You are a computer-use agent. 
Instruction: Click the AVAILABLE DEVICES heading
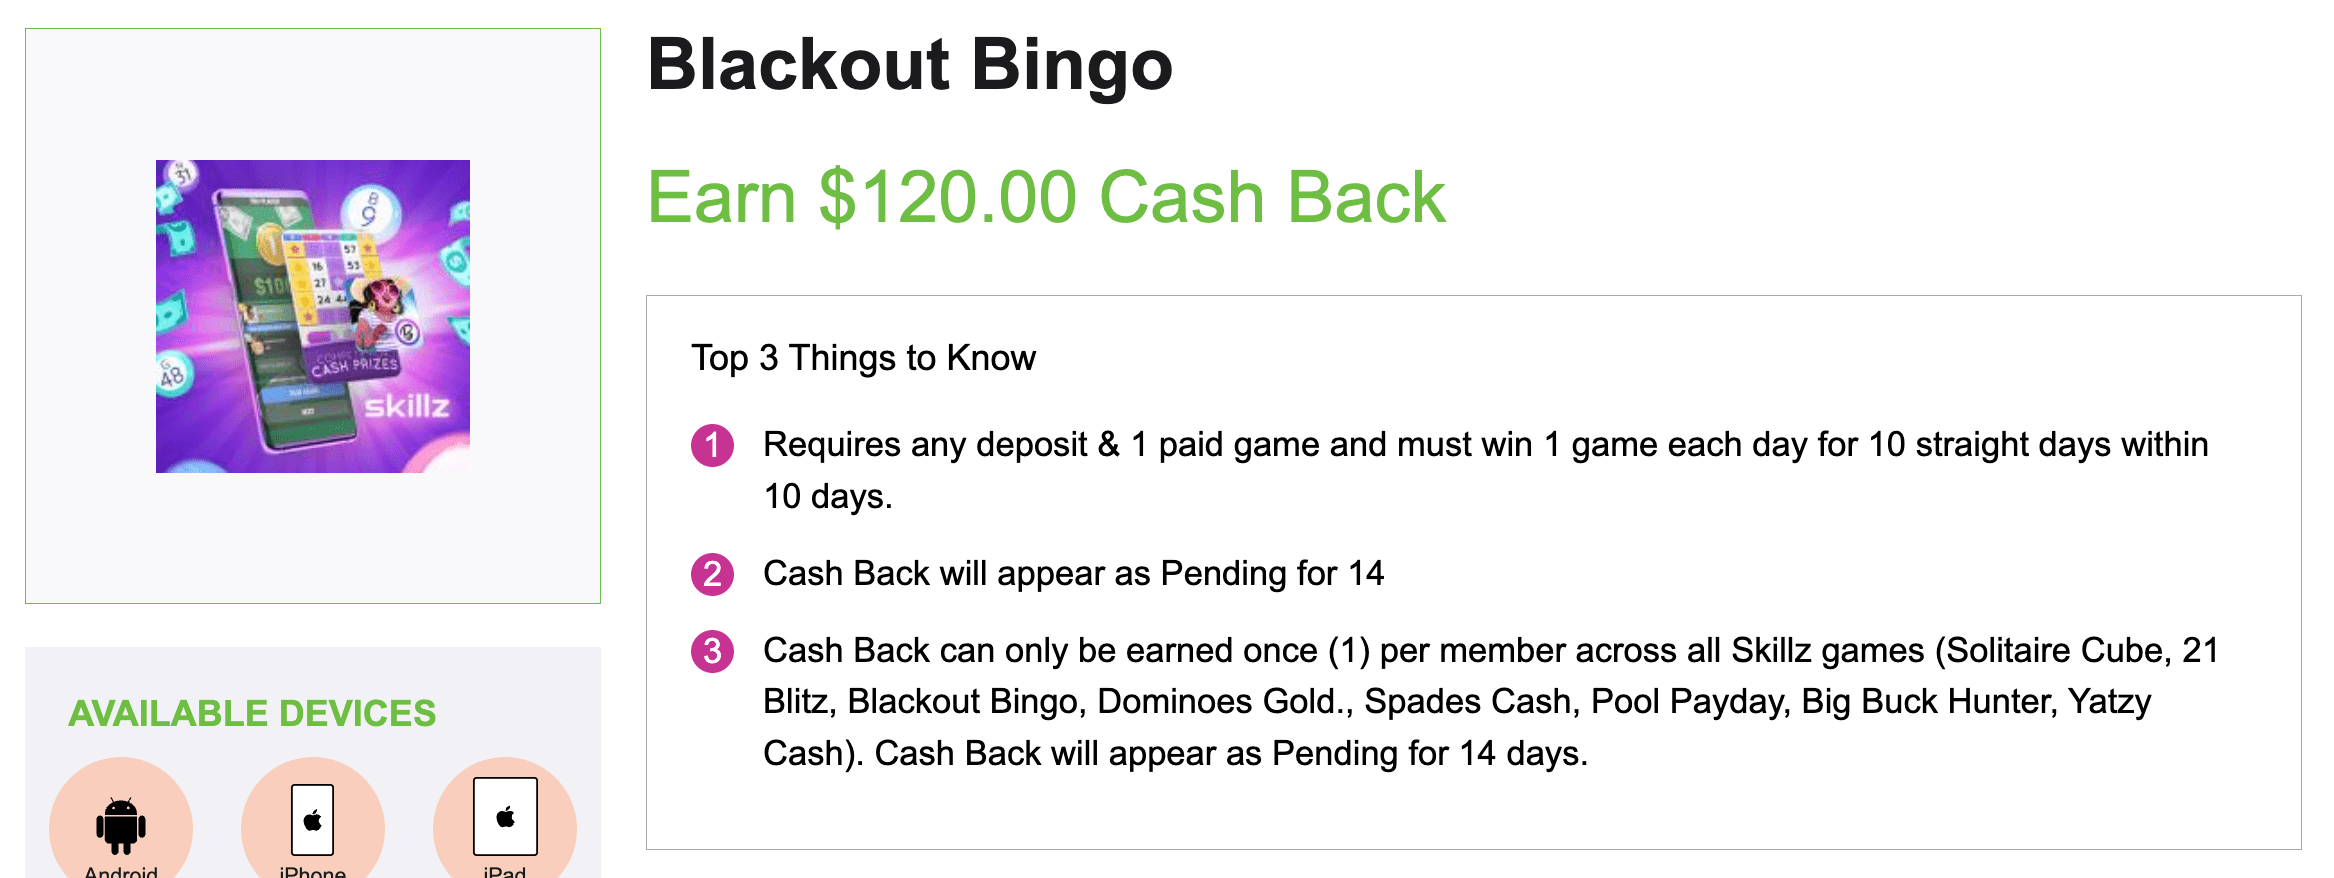click(252, 713)
